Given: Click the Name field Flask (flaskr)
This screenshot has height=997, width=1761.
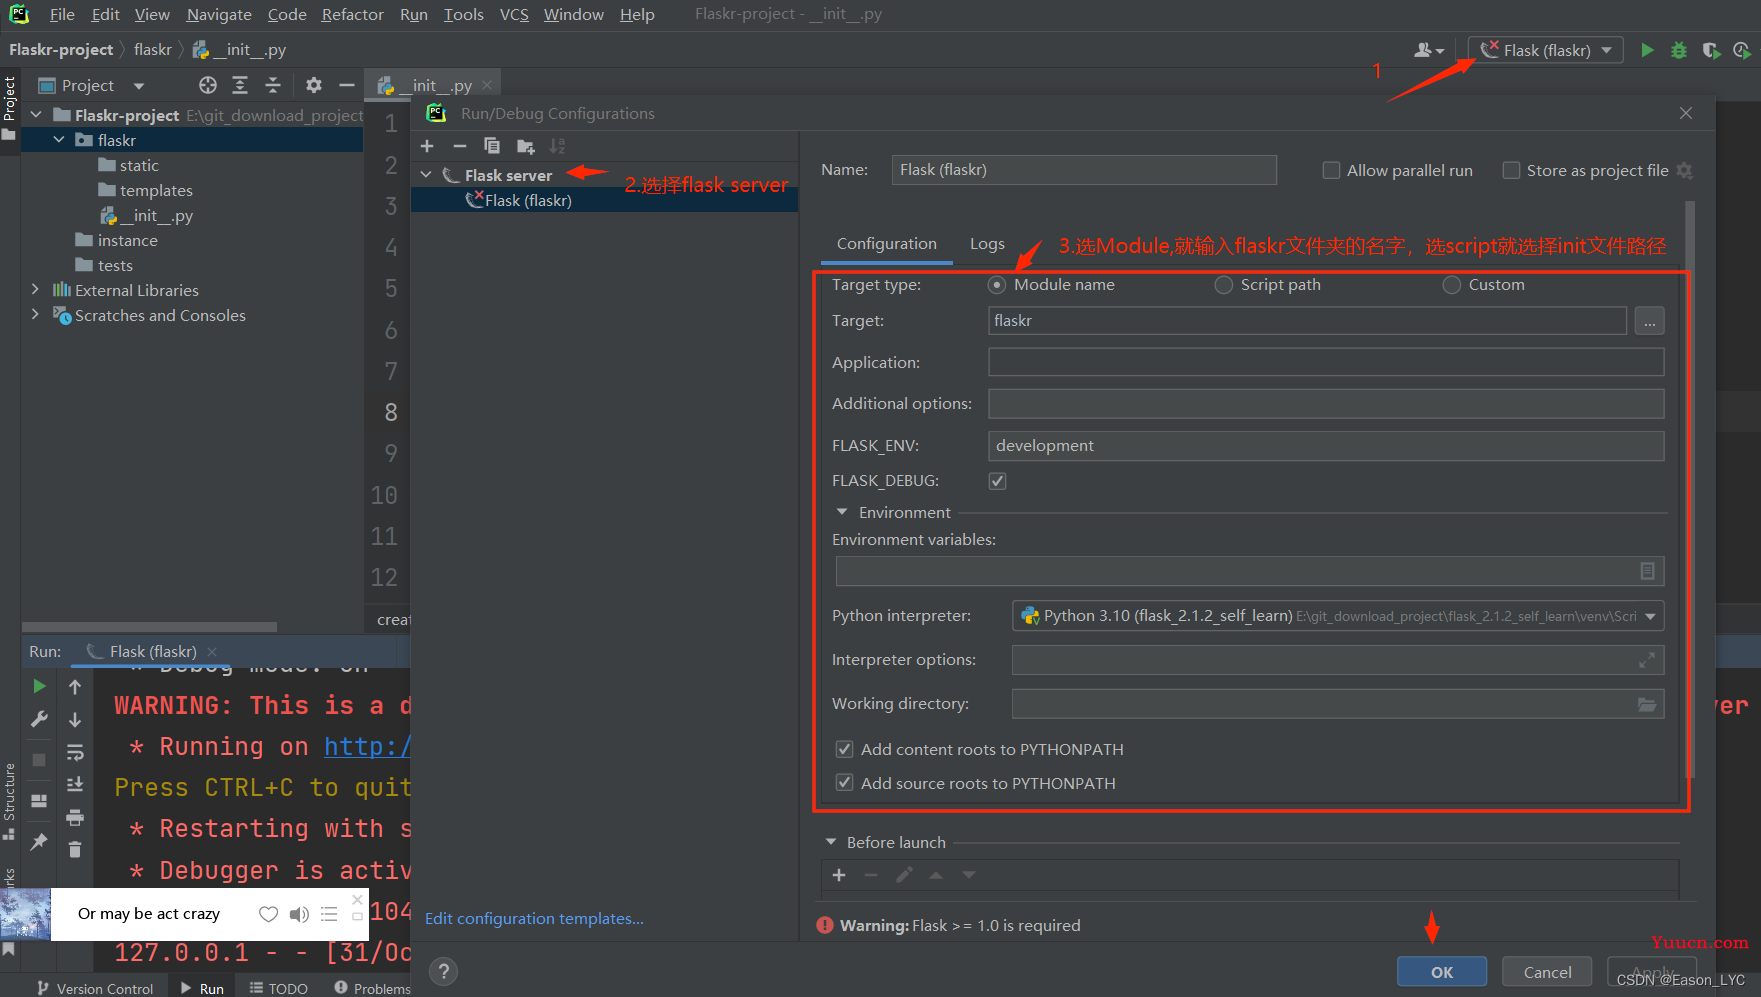Looking at the screenshot, I should (1084, 170).
